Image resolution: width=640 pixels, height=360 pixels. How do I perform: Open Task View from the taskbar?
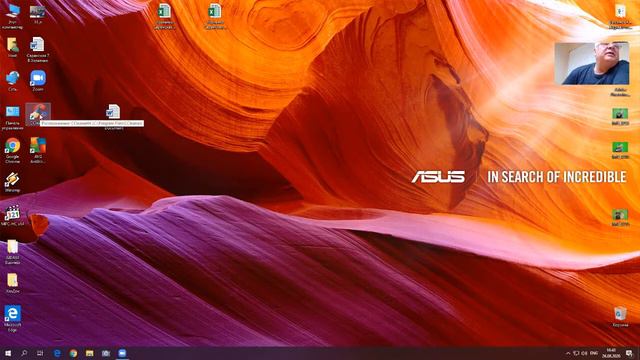40,353
